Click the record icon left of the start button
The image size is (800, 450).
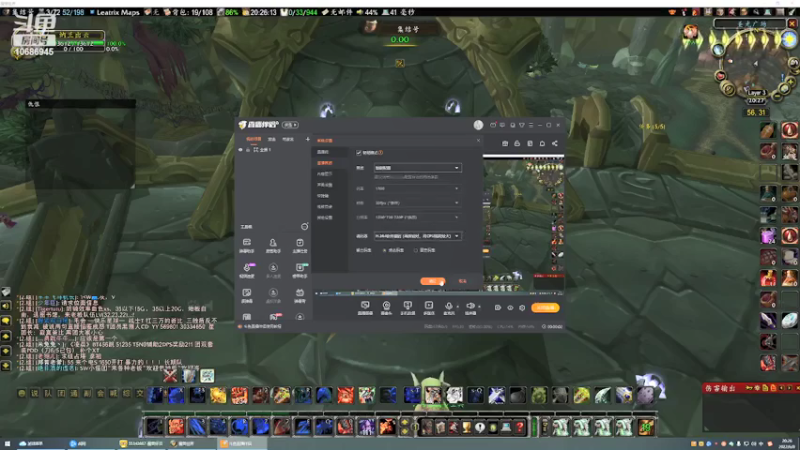tap(497, 308)
